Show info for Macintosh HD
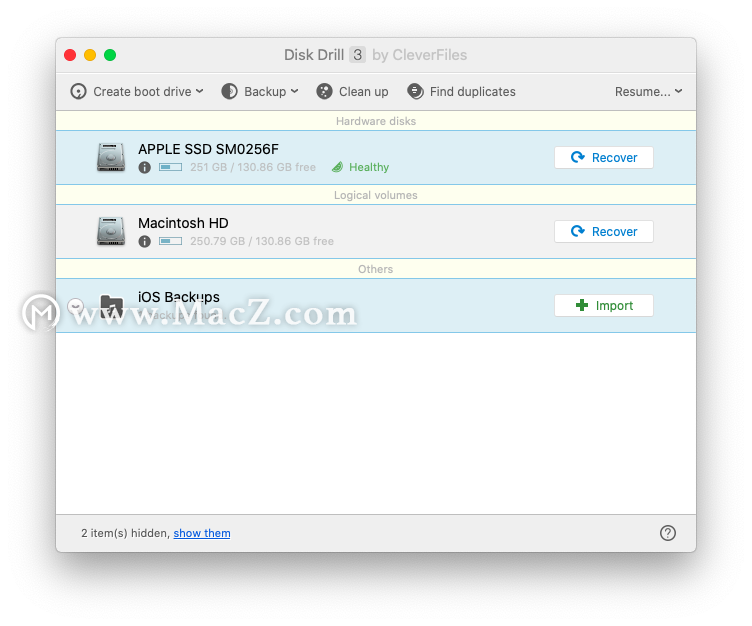 click(x=144, y=241)
